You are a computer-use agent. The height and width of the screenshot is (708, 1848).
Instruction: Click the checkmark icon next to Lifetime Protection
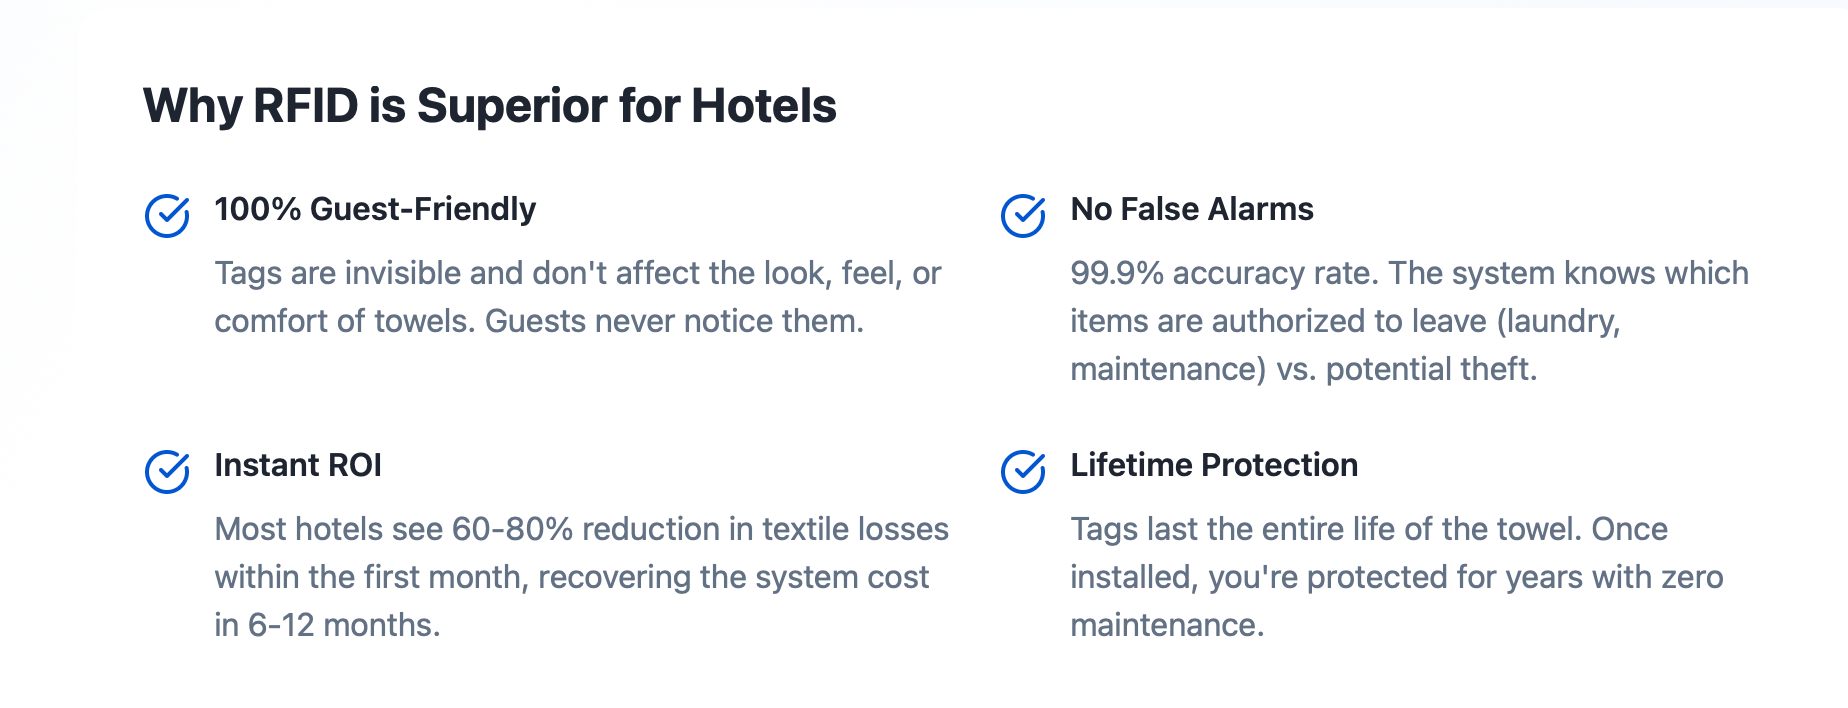[1023, 471]
